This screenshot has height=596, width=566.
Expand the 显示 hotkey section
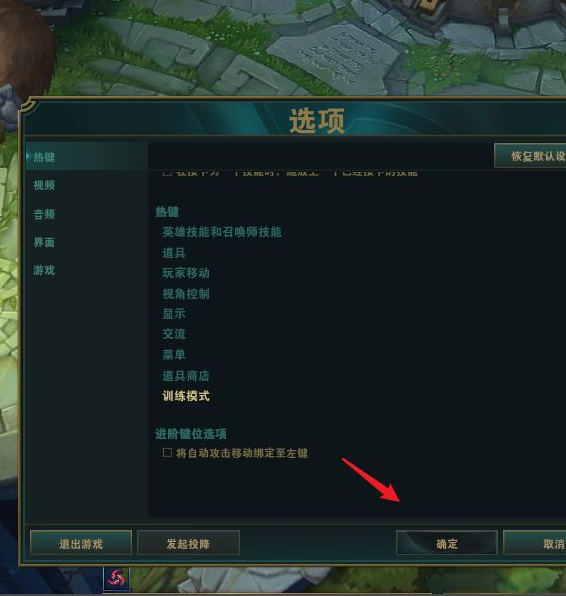pyautogui.click(x=174, y=314)
